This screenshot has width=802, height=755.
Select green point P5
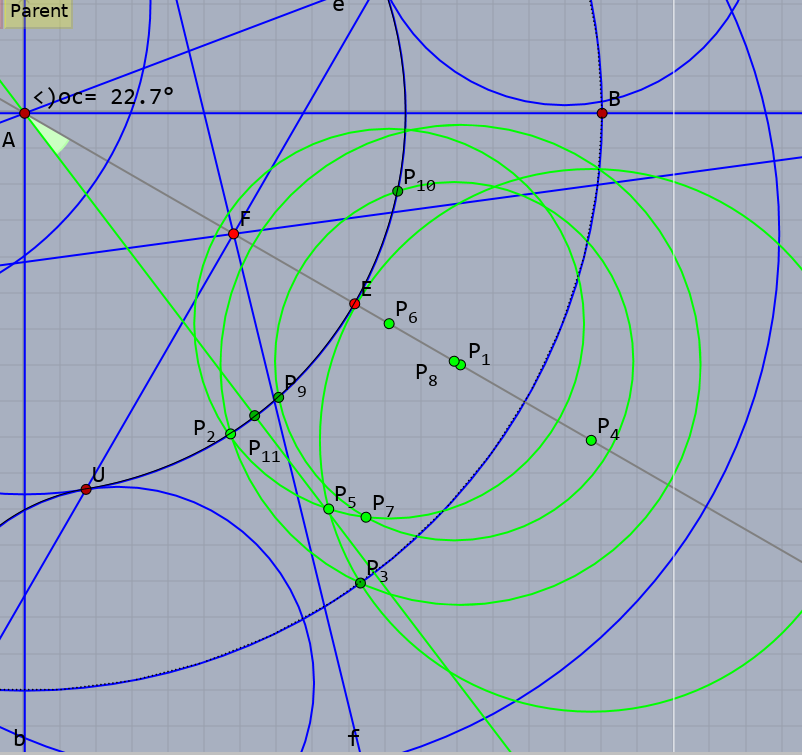tap(329, 509)
